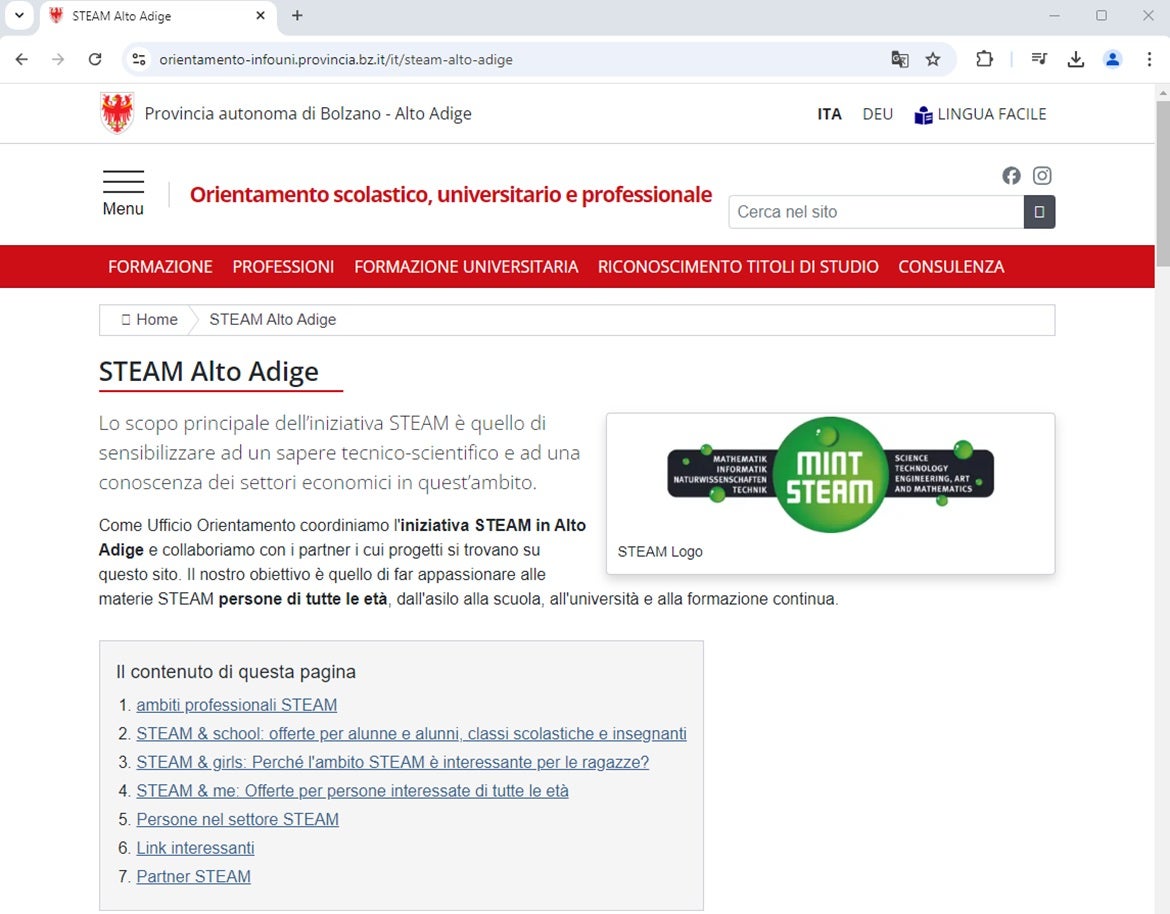
Task: Bookmark the page with the star icon
Action: [x=933, y=59]
